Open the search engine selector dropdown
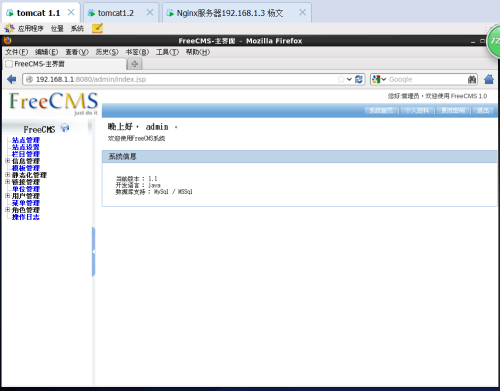 (384, 79)
